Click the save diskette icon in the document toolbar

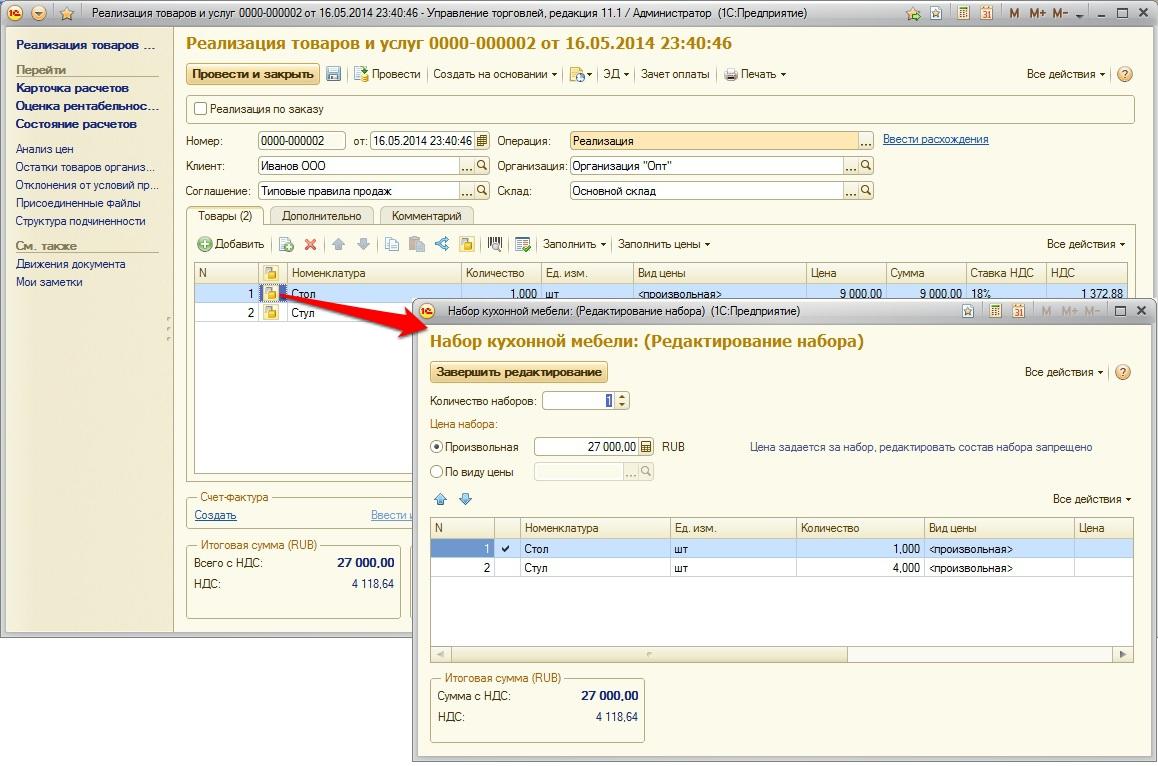click(x=333, y=74)
